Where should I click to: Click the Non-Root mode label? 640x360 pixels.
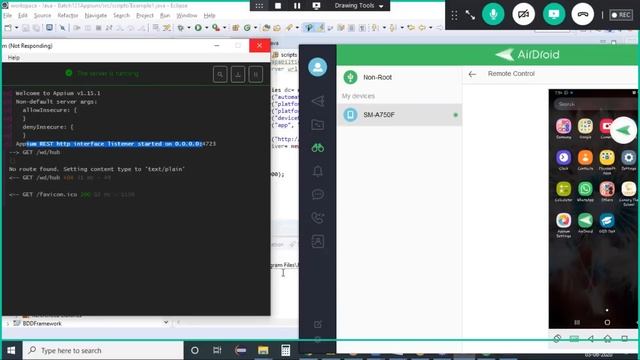pos(377,77)
